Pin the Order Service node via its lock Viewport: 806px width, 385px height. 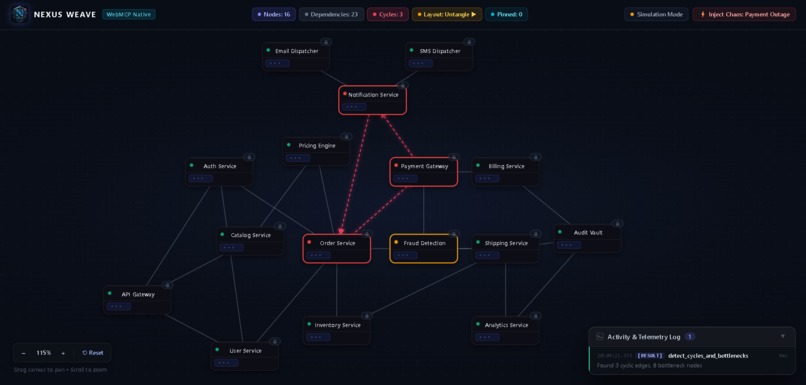(367, 234)
